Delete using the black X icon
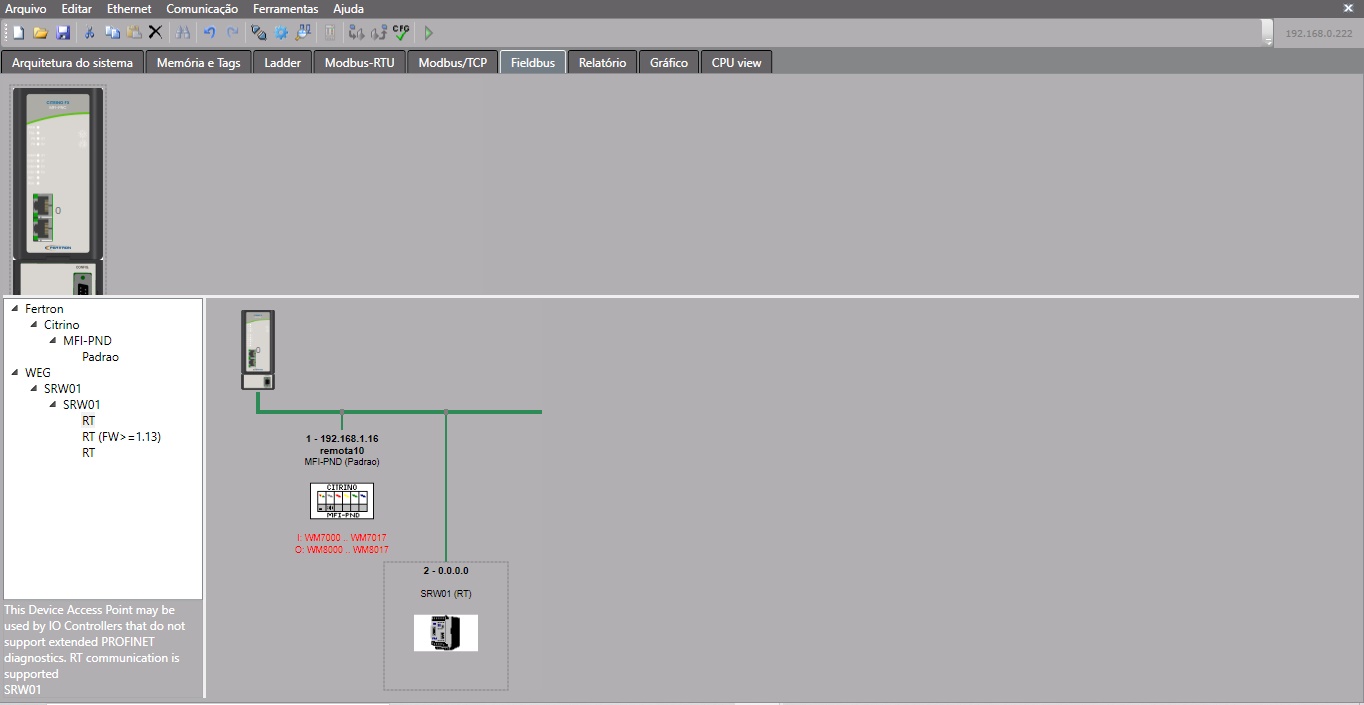1364x705 pixels. click(155, 33)
